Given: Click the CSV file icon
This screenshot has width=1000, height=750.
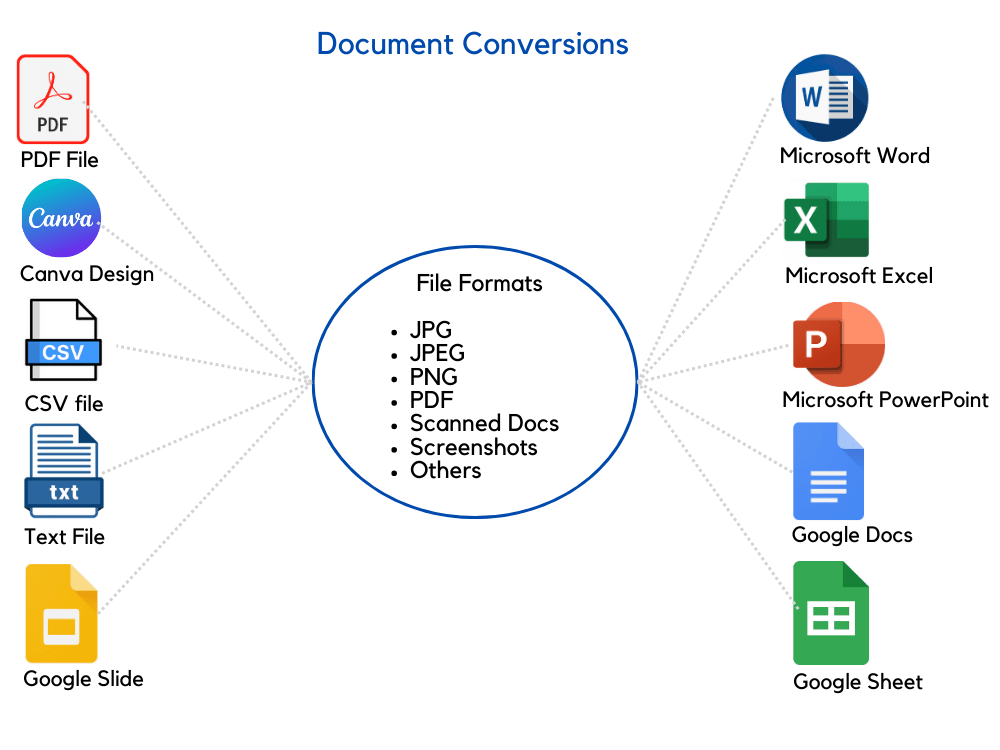Looking at the screenshot, I should pyautogui.click(x=63, y=340).
